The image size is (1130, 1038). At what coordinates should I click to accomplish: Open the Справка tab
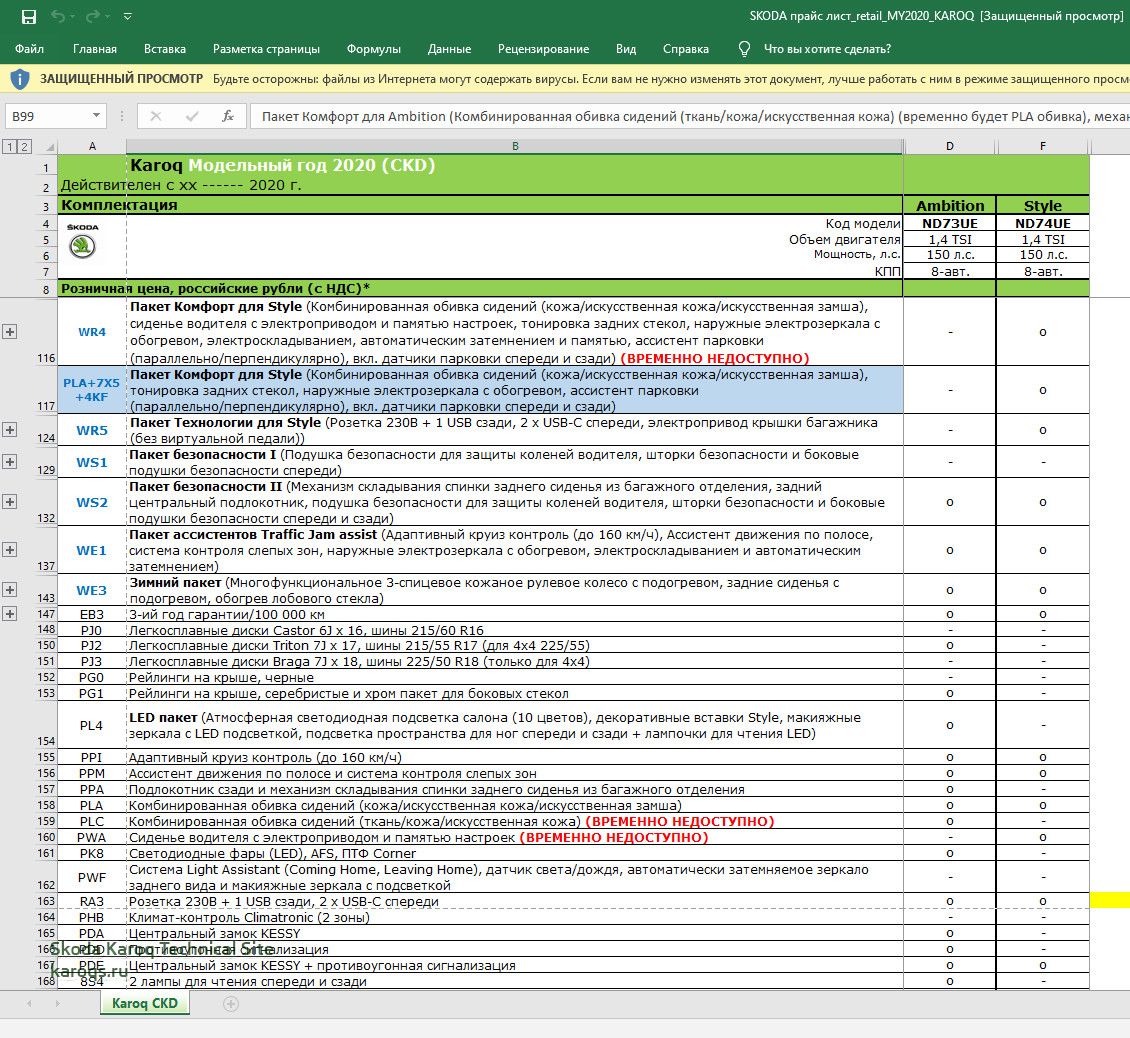(x=685, y=49)
